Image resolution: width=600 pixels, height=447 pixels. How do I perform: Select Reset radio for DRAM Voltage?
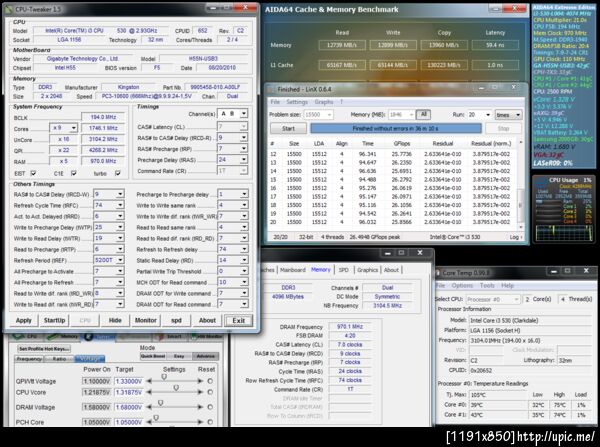pos(210,407)
